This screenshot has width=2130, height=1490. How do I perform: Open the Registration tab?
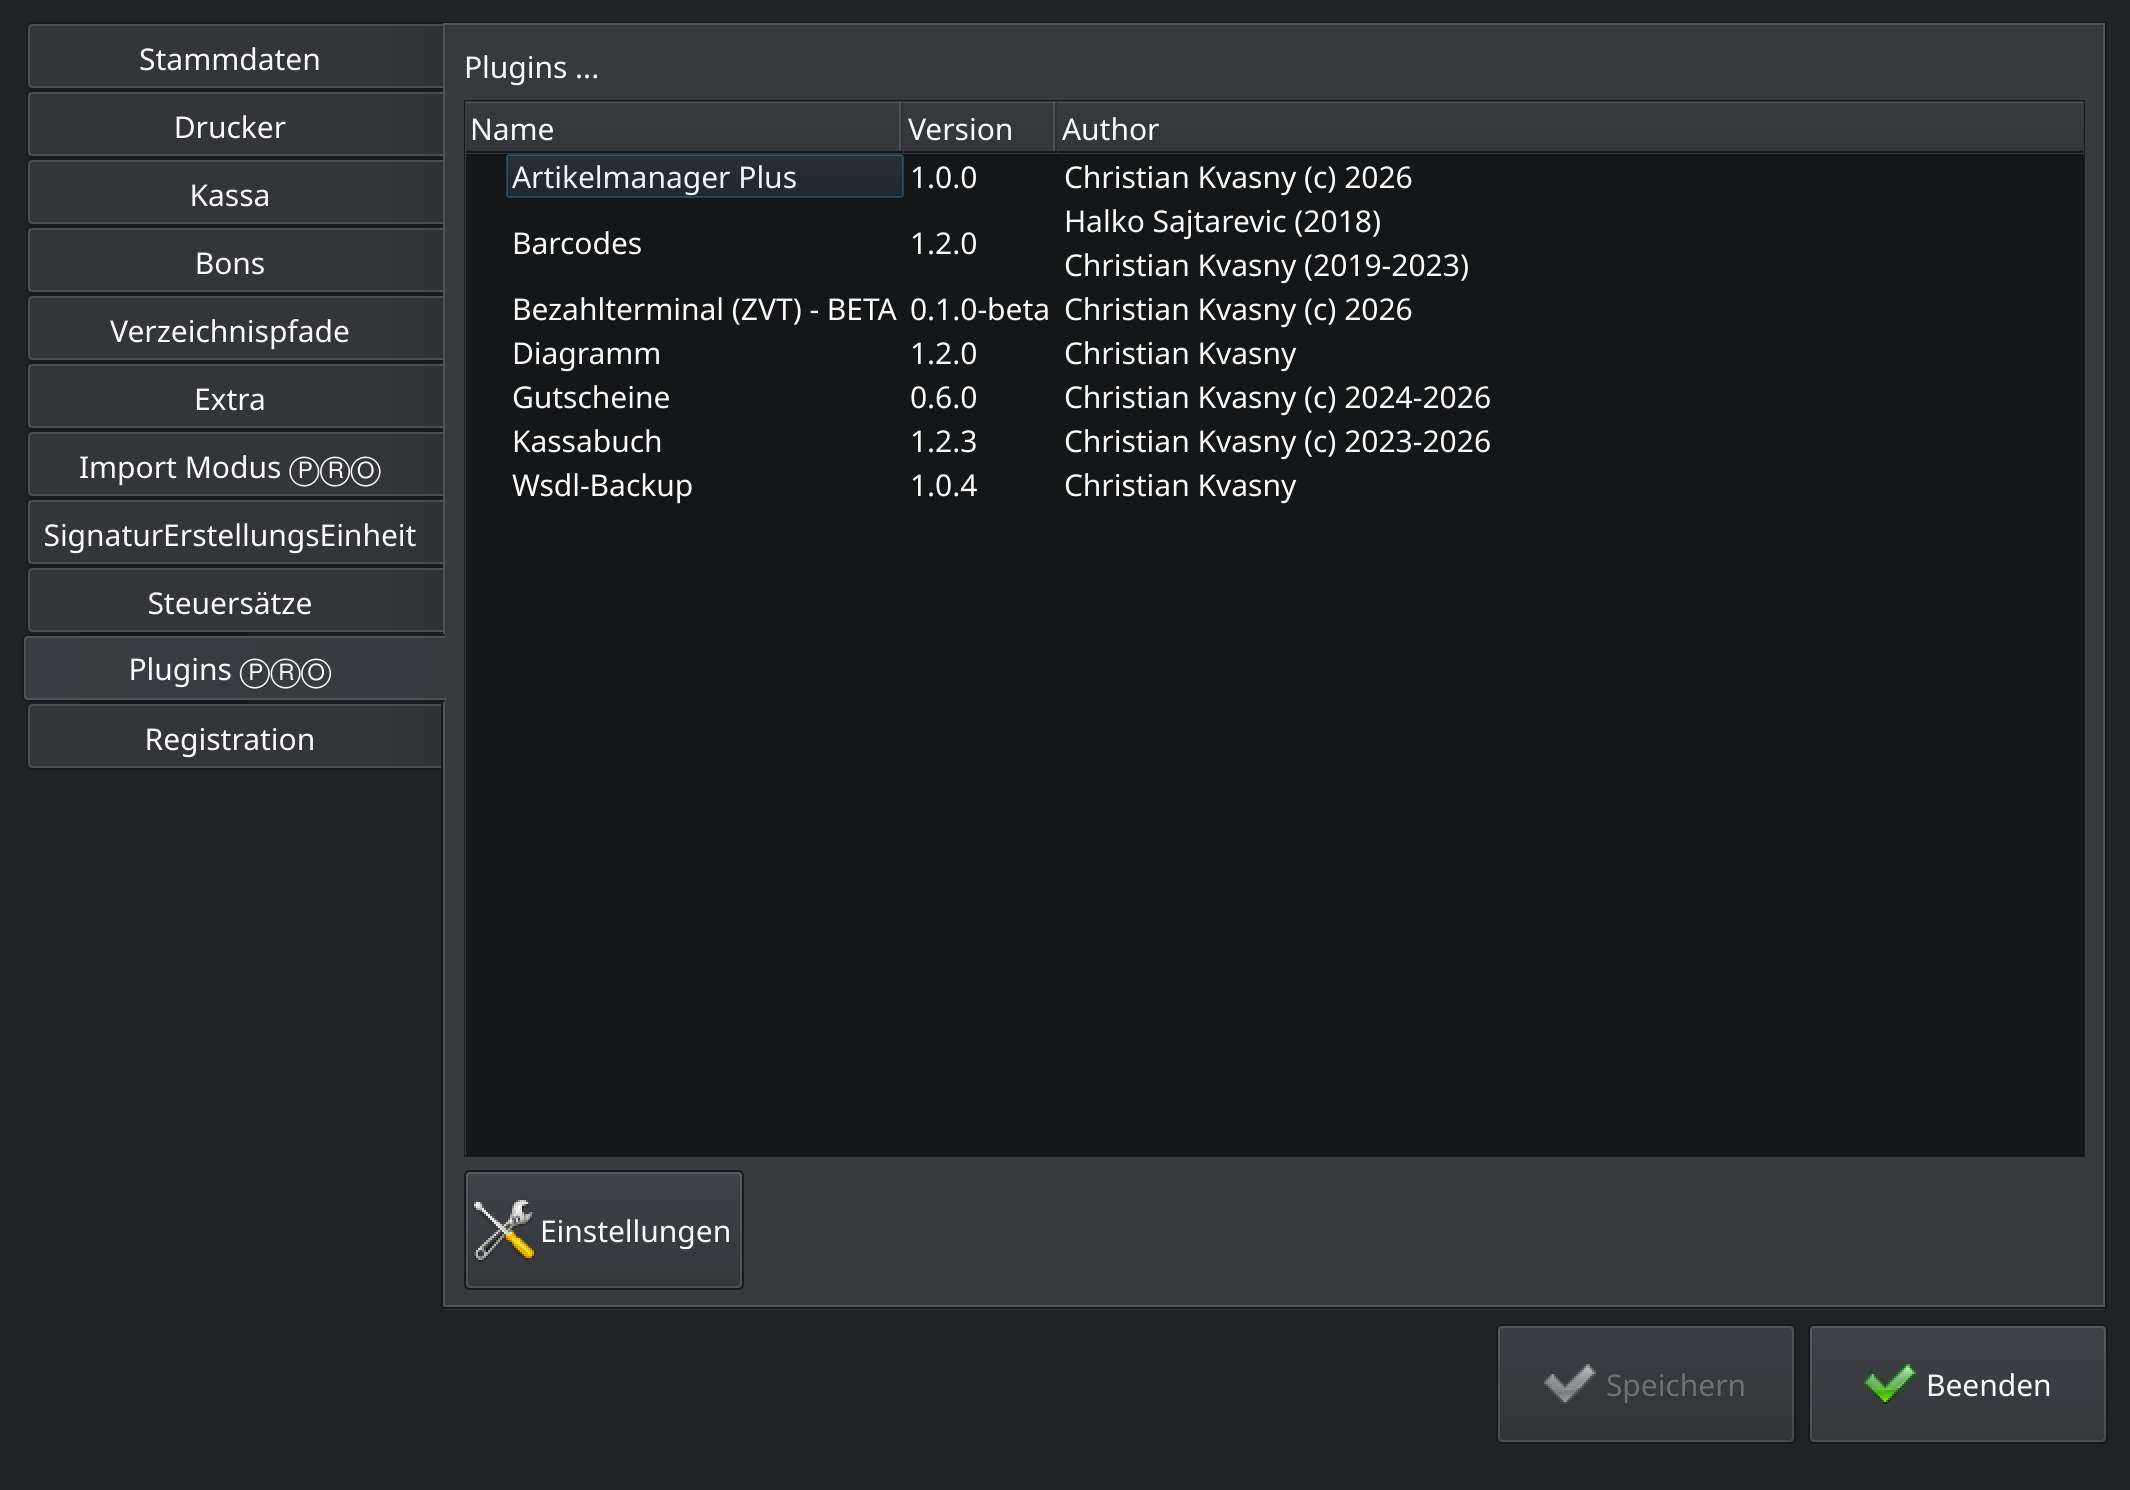[x=235, y=739]
